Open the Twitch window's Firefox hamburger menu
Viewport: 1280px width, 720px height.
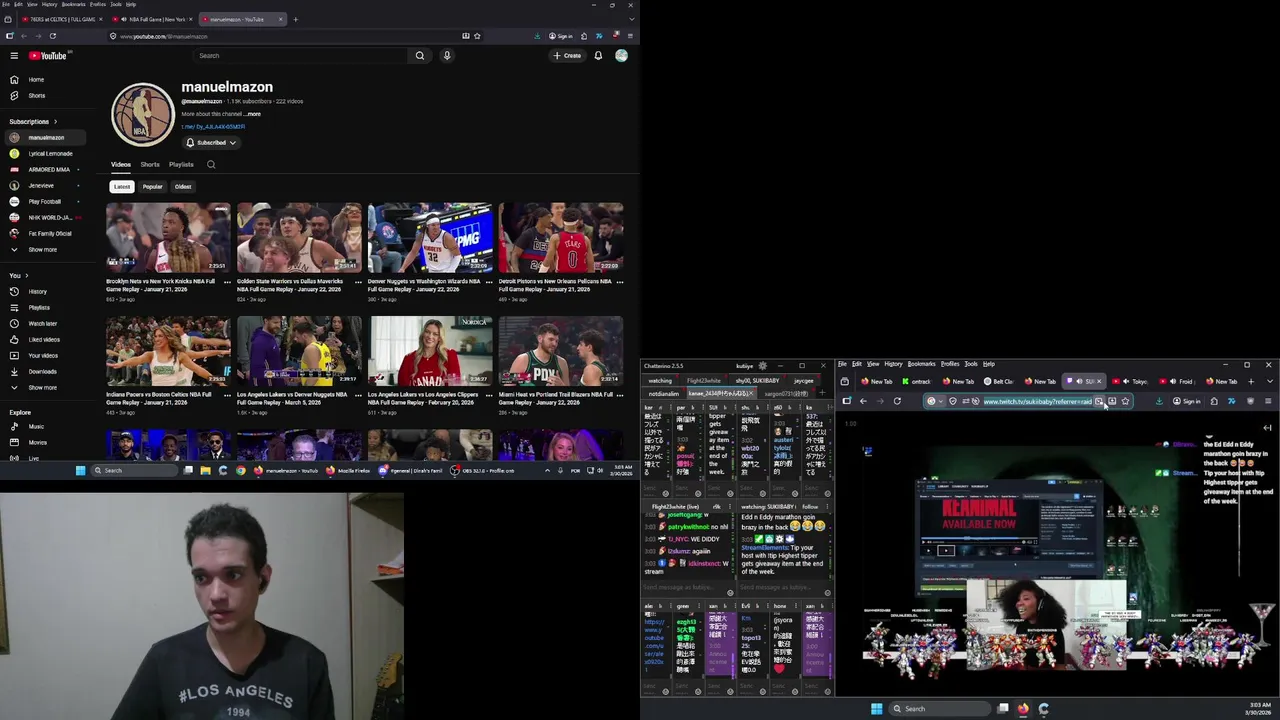point(1268,401)
